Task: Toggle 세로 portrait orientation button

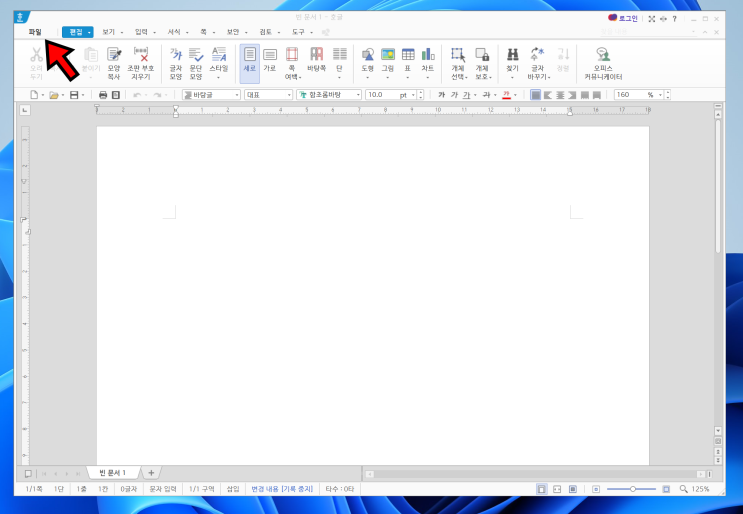Action: click(x=250, y=63)
